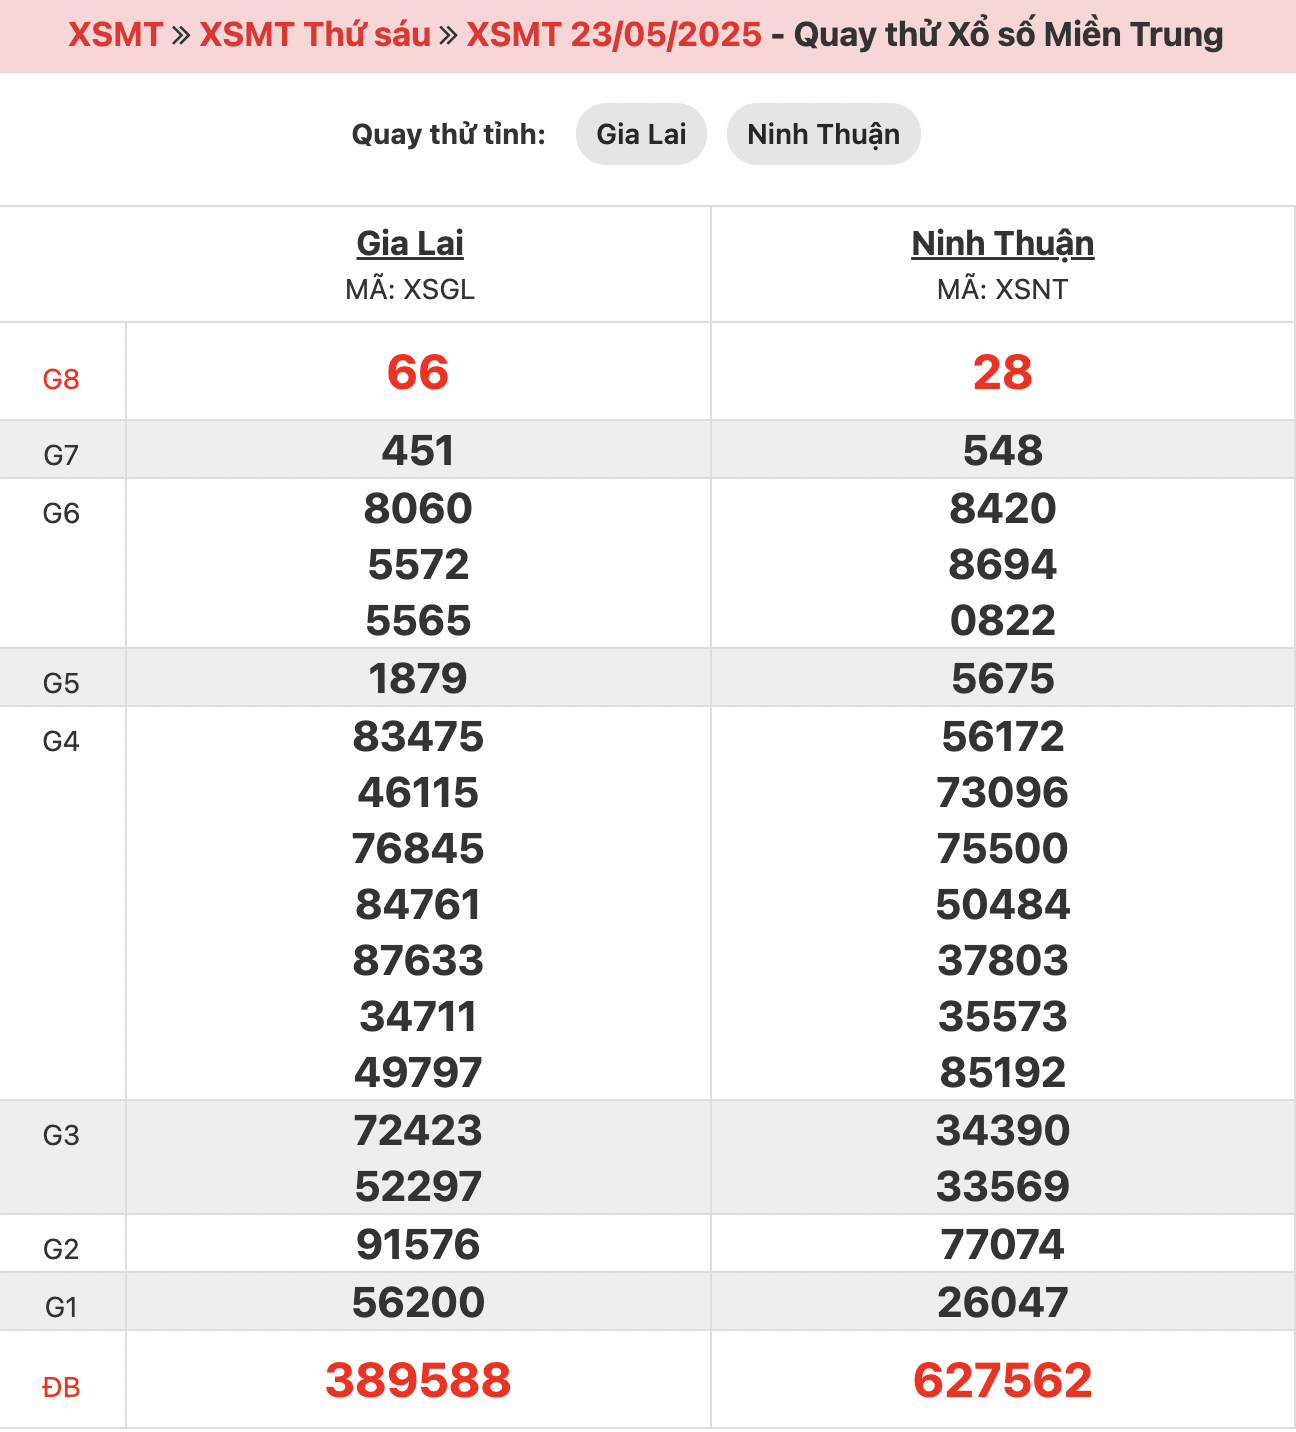Click the G4 row label
Image resolution: width=1296 pixels, height=1432 pixels.
[61, 741]
